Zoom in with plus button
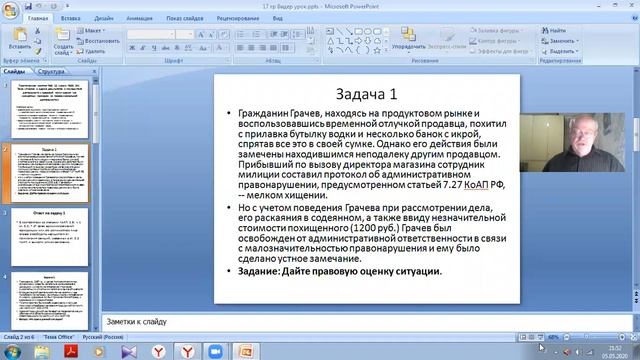 pos(622,337)
